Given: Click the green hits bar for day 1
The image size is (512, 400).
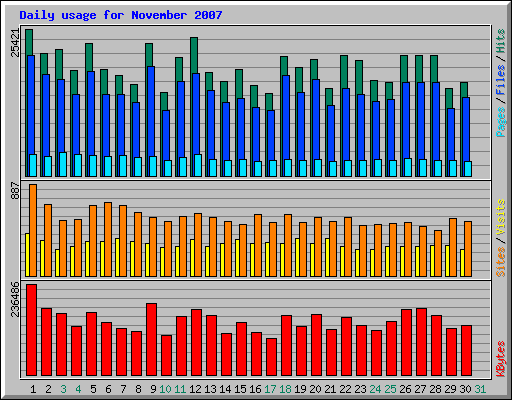Looking at the screenshot, I should coord(29,42).
